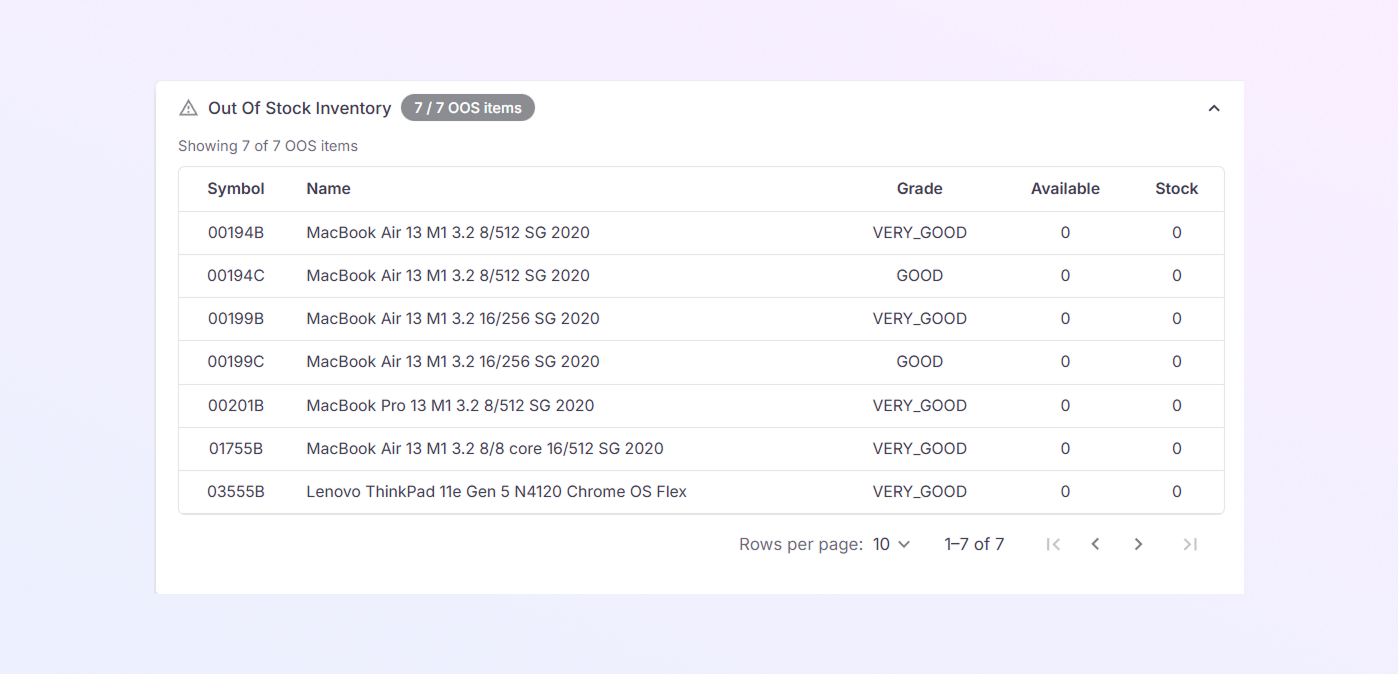The width and height of the screenshot is (1398, 674).
Task: Click the MacBook Pro 13 M1 3.2 8/512 name
Action: pos(450,406)
